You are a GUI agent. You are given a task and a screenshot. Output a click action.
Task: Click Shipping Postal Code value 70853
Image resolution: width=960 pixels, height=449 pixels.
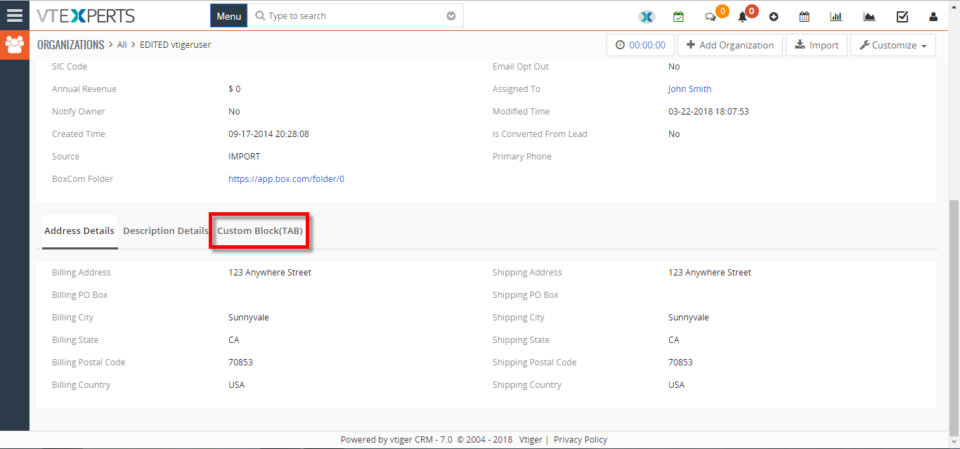(681, 362)
